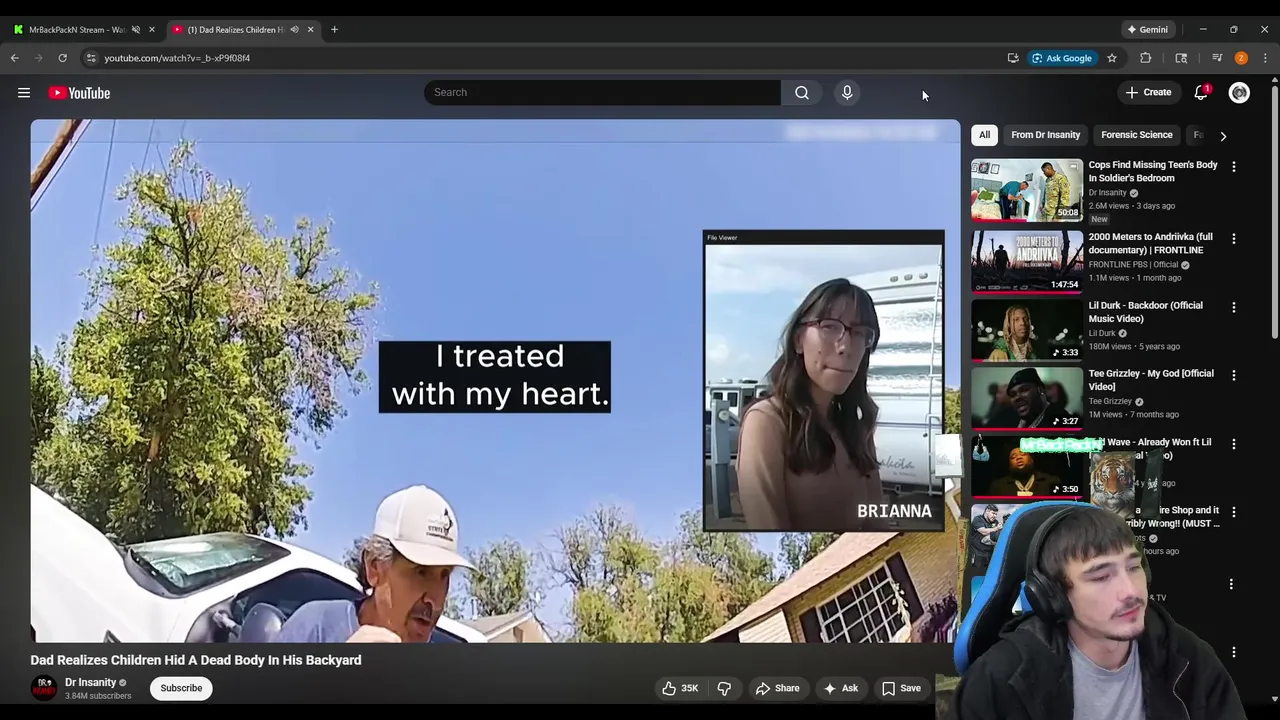View site information icon in address bar
1280x720 pixels.
[x=91, y=58]
